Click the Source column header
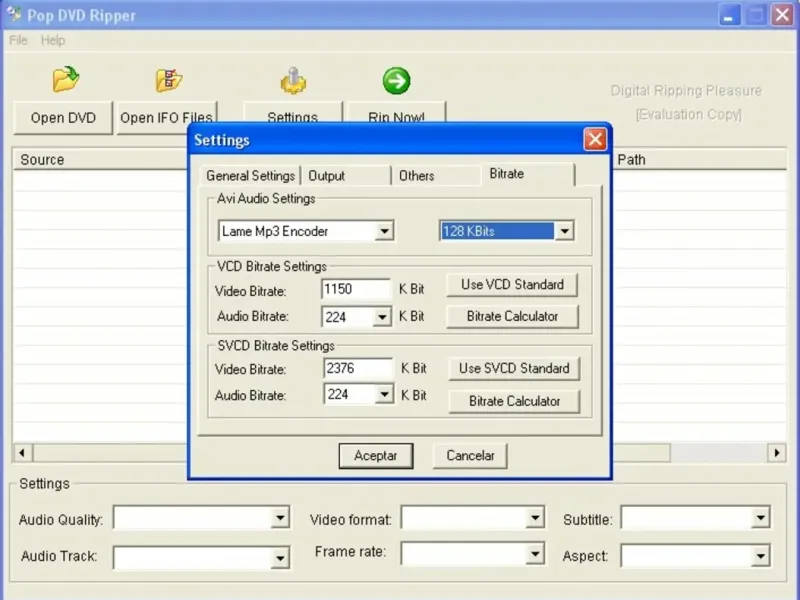Screen dimensions: 800x600 click(101, 160)
